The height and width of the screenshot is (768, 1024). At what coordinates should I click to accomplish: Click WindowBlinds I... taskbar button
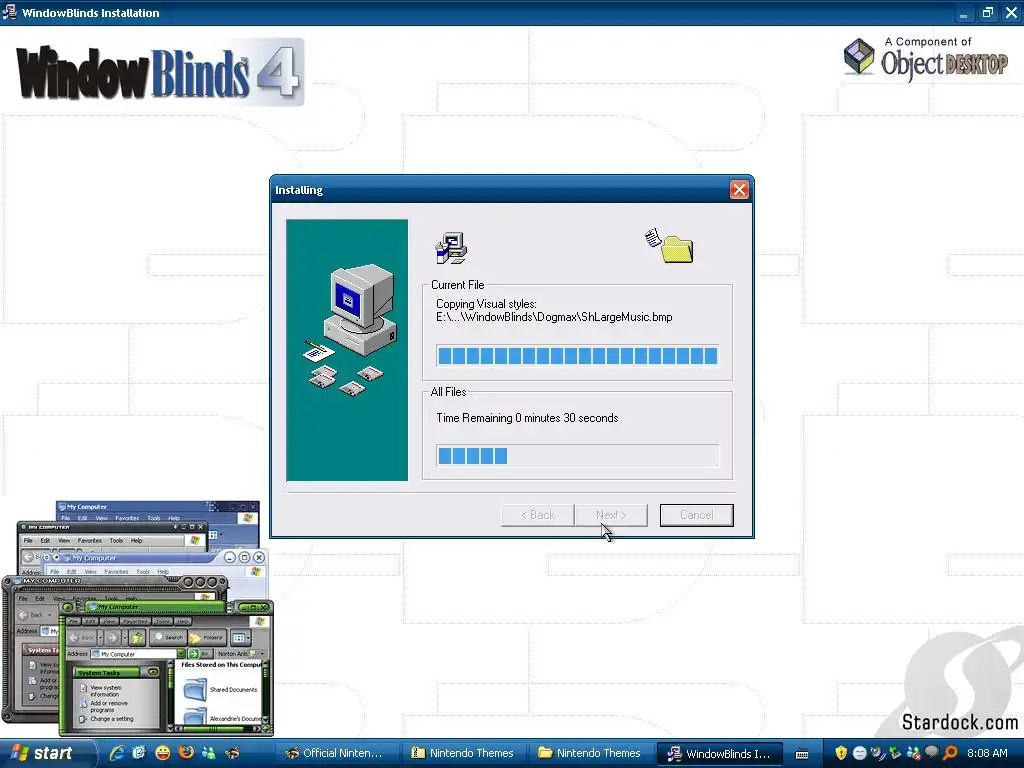tap(718, 753)
